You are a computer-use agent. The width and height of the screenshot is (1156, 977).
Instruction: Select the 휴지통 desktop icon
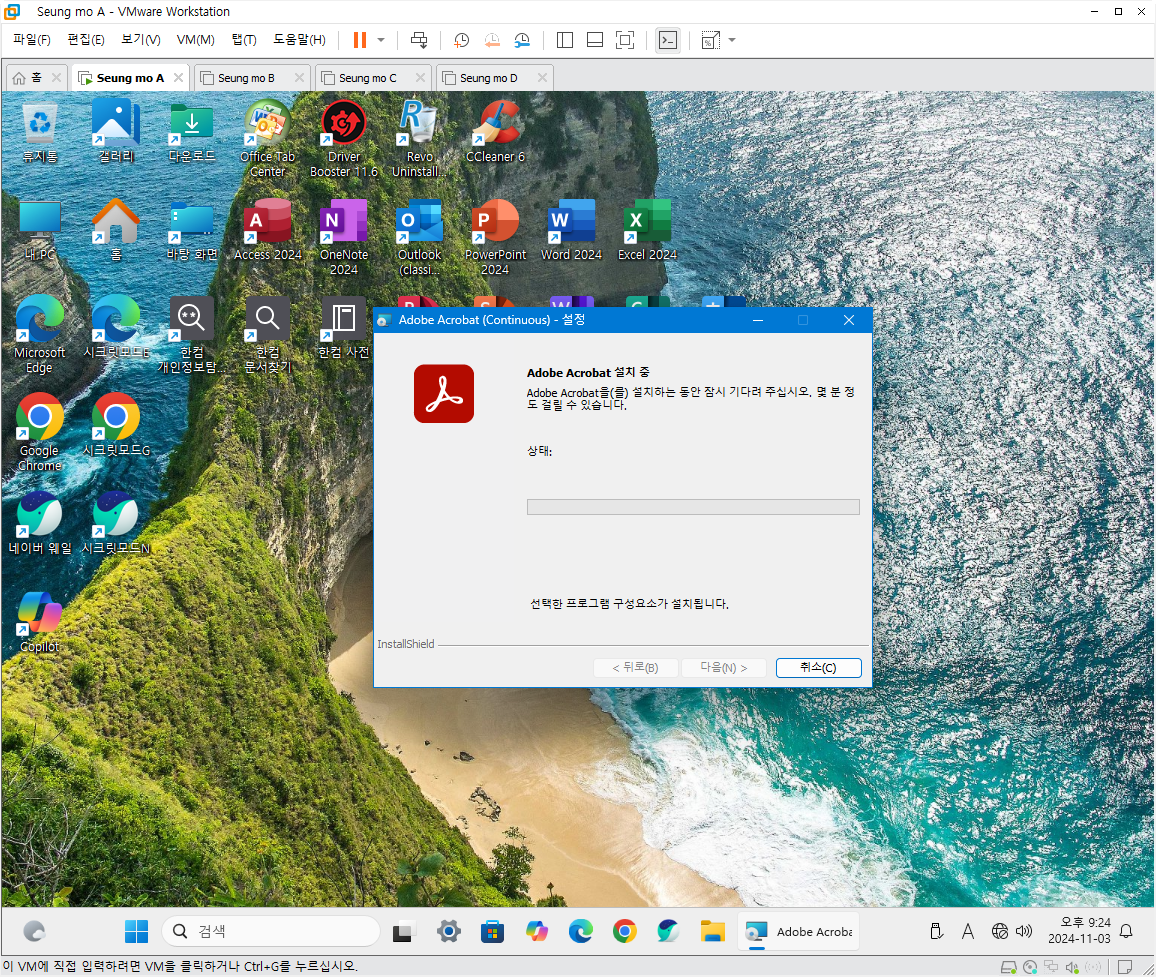tap(40, 133)
